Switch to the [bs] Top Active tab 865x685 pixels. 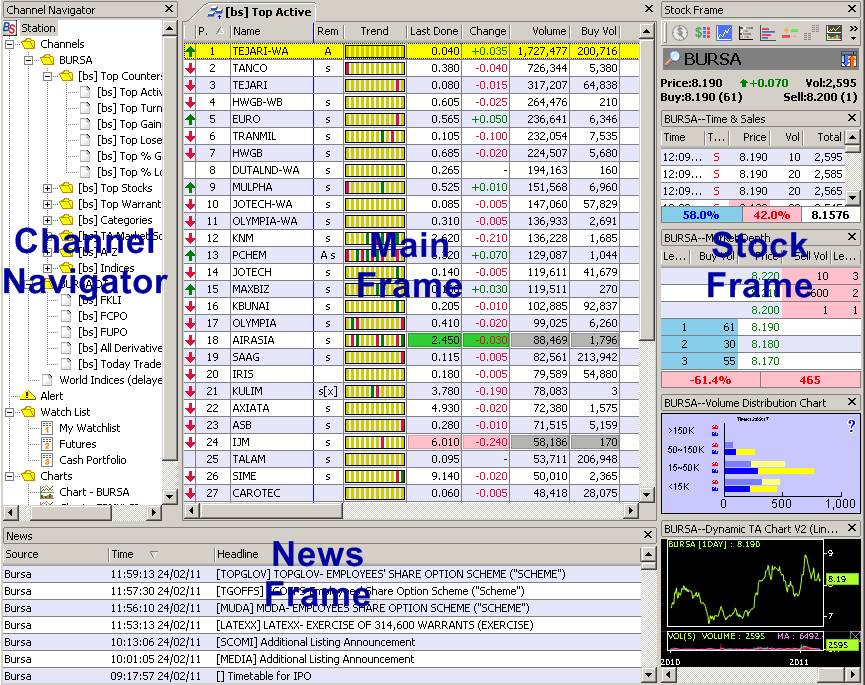260,12
